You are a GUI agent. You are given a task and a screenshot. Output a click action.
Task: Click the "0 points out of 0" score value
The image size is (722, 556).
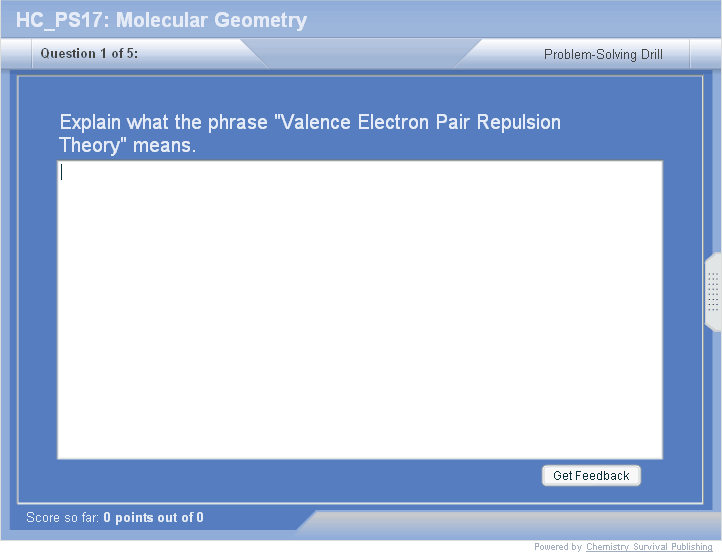point(153,517)
